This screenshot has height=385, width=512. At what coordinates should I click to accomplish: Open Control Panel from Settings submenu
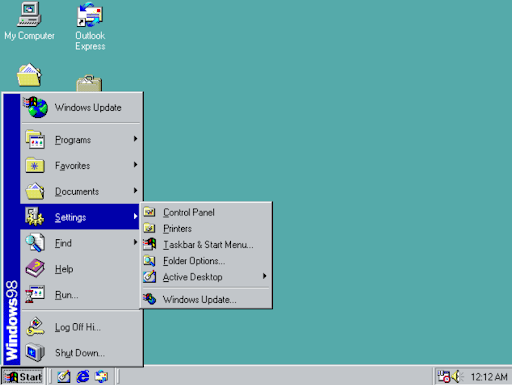pyautogui.click(x=206, y=212)
